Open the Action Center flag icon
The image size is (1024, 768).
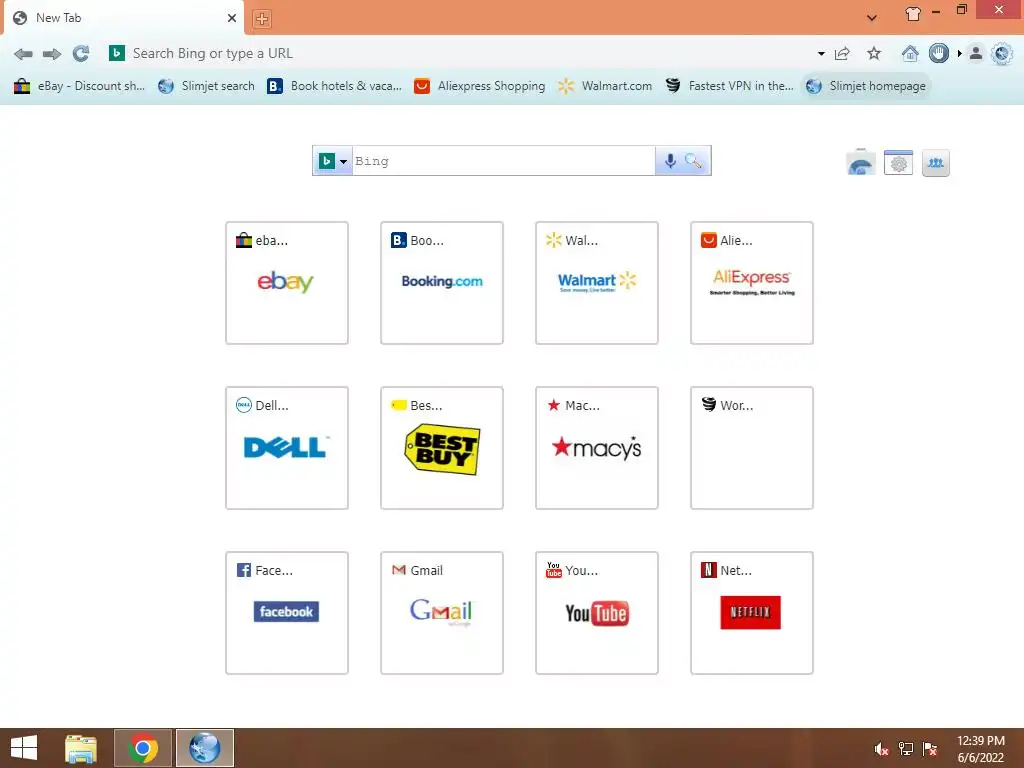pyautogui.click(x=930, y=749)
